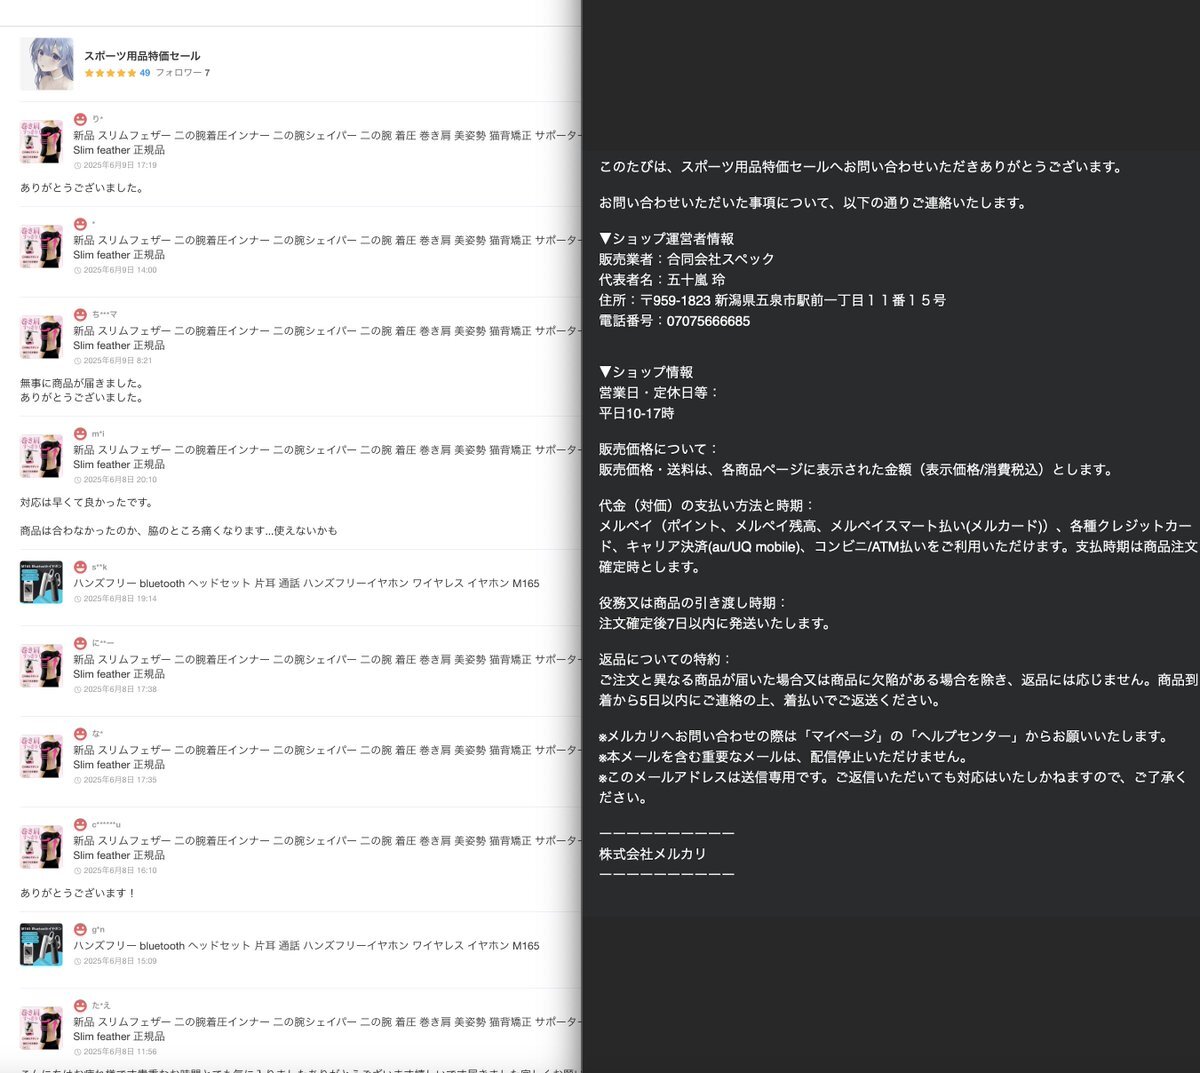Image resolution: width=1200 pixels, height=1073 pixels.
Task: Click the good-rating face icon beside り*
Action: tap(80, 119)
